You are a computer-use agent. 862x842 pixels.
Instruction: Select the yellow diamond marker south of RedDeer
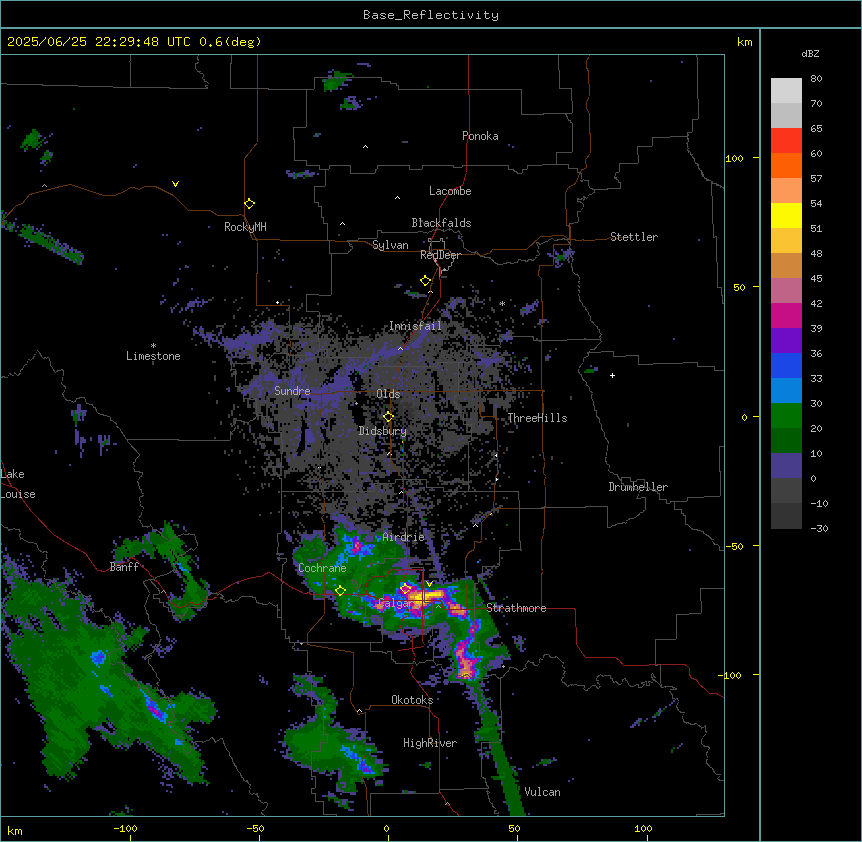pos(425,281)
